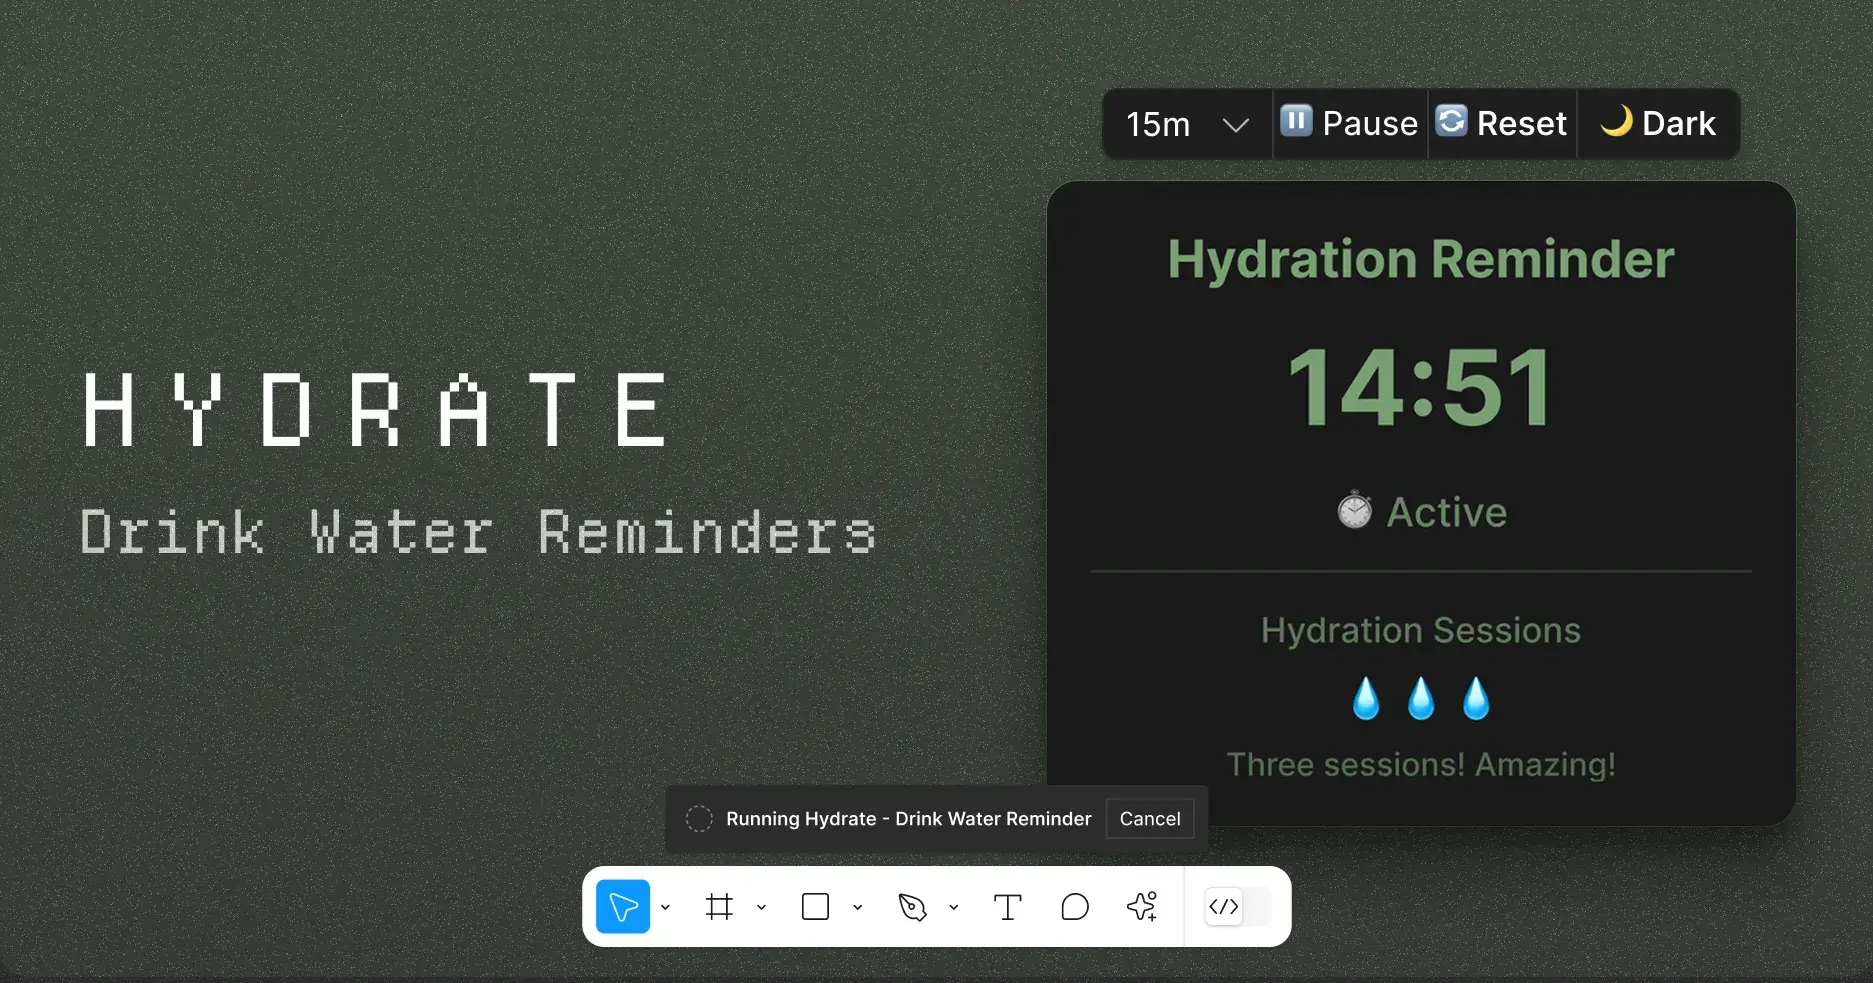Select the Pen tool
Viewport: 1873px width, 983px height.
click(913, 906)
